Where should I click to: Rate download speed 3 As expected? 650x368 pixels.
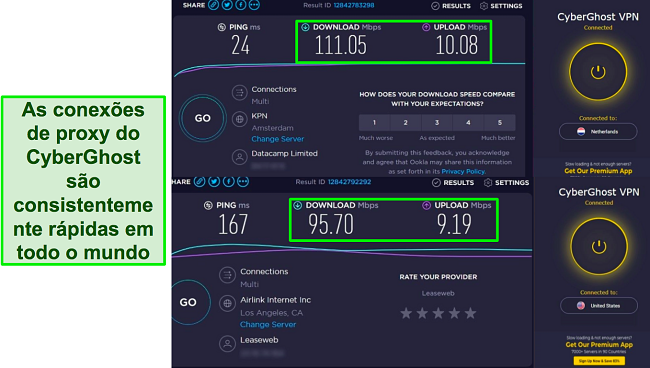pyautogui.click(x=437, y=123)
